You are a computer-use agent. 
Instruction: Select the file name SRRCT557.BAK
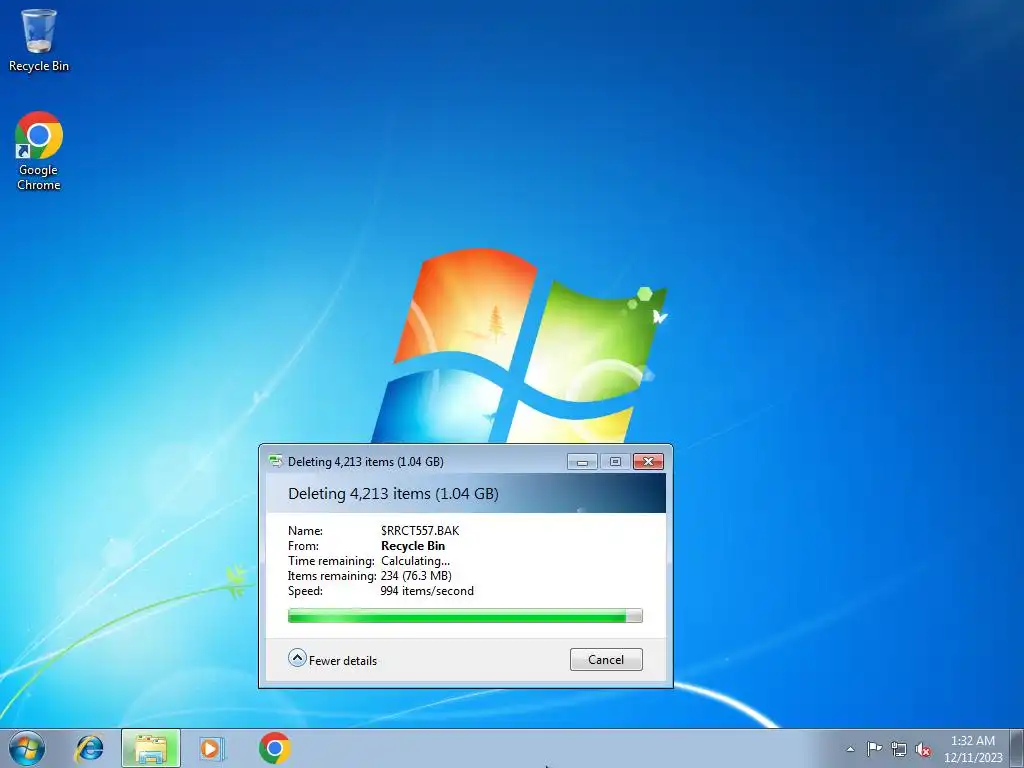(x=420, y=531)
